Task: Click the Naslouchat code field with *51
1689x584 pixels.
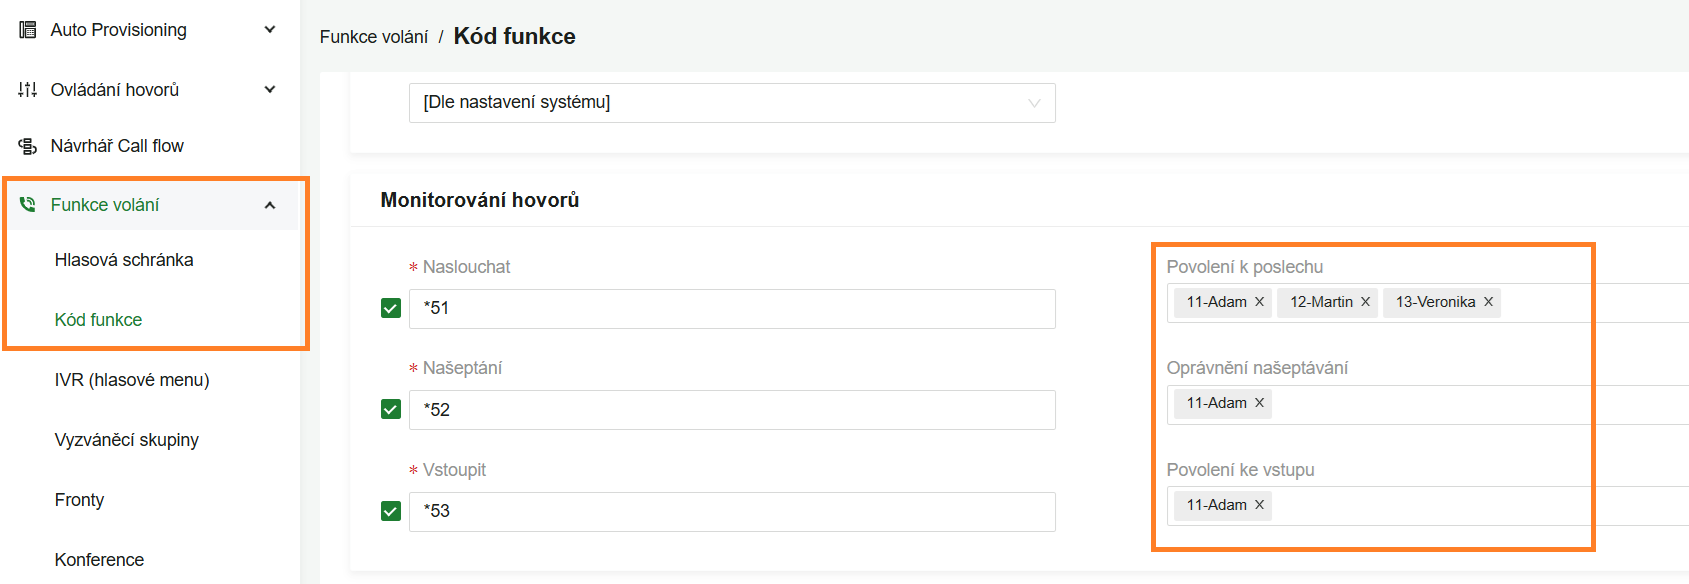Action: pos(731,309)
